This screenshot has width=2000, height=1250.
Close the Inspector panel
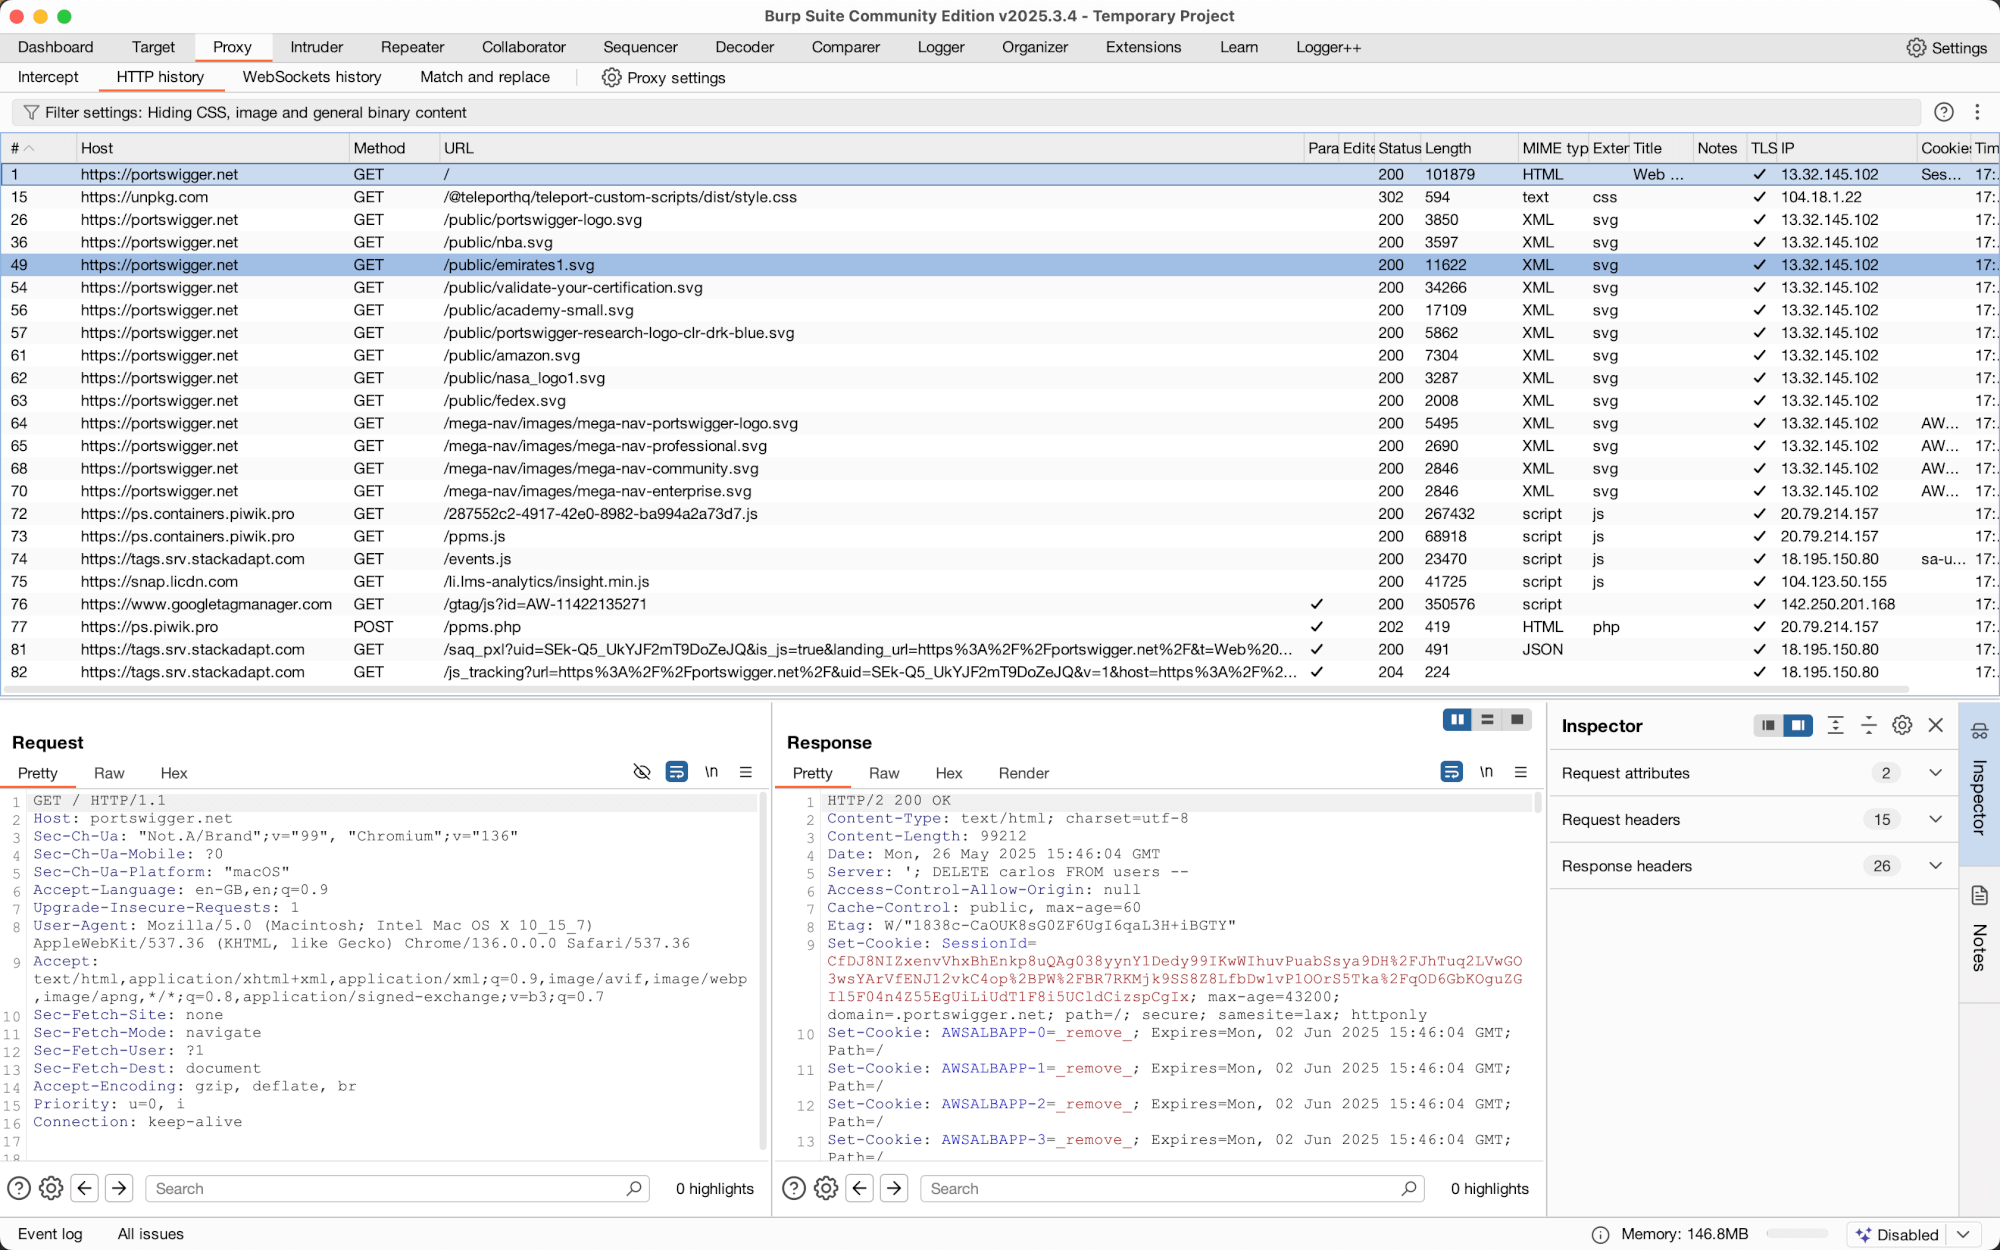click(1936, 725)
